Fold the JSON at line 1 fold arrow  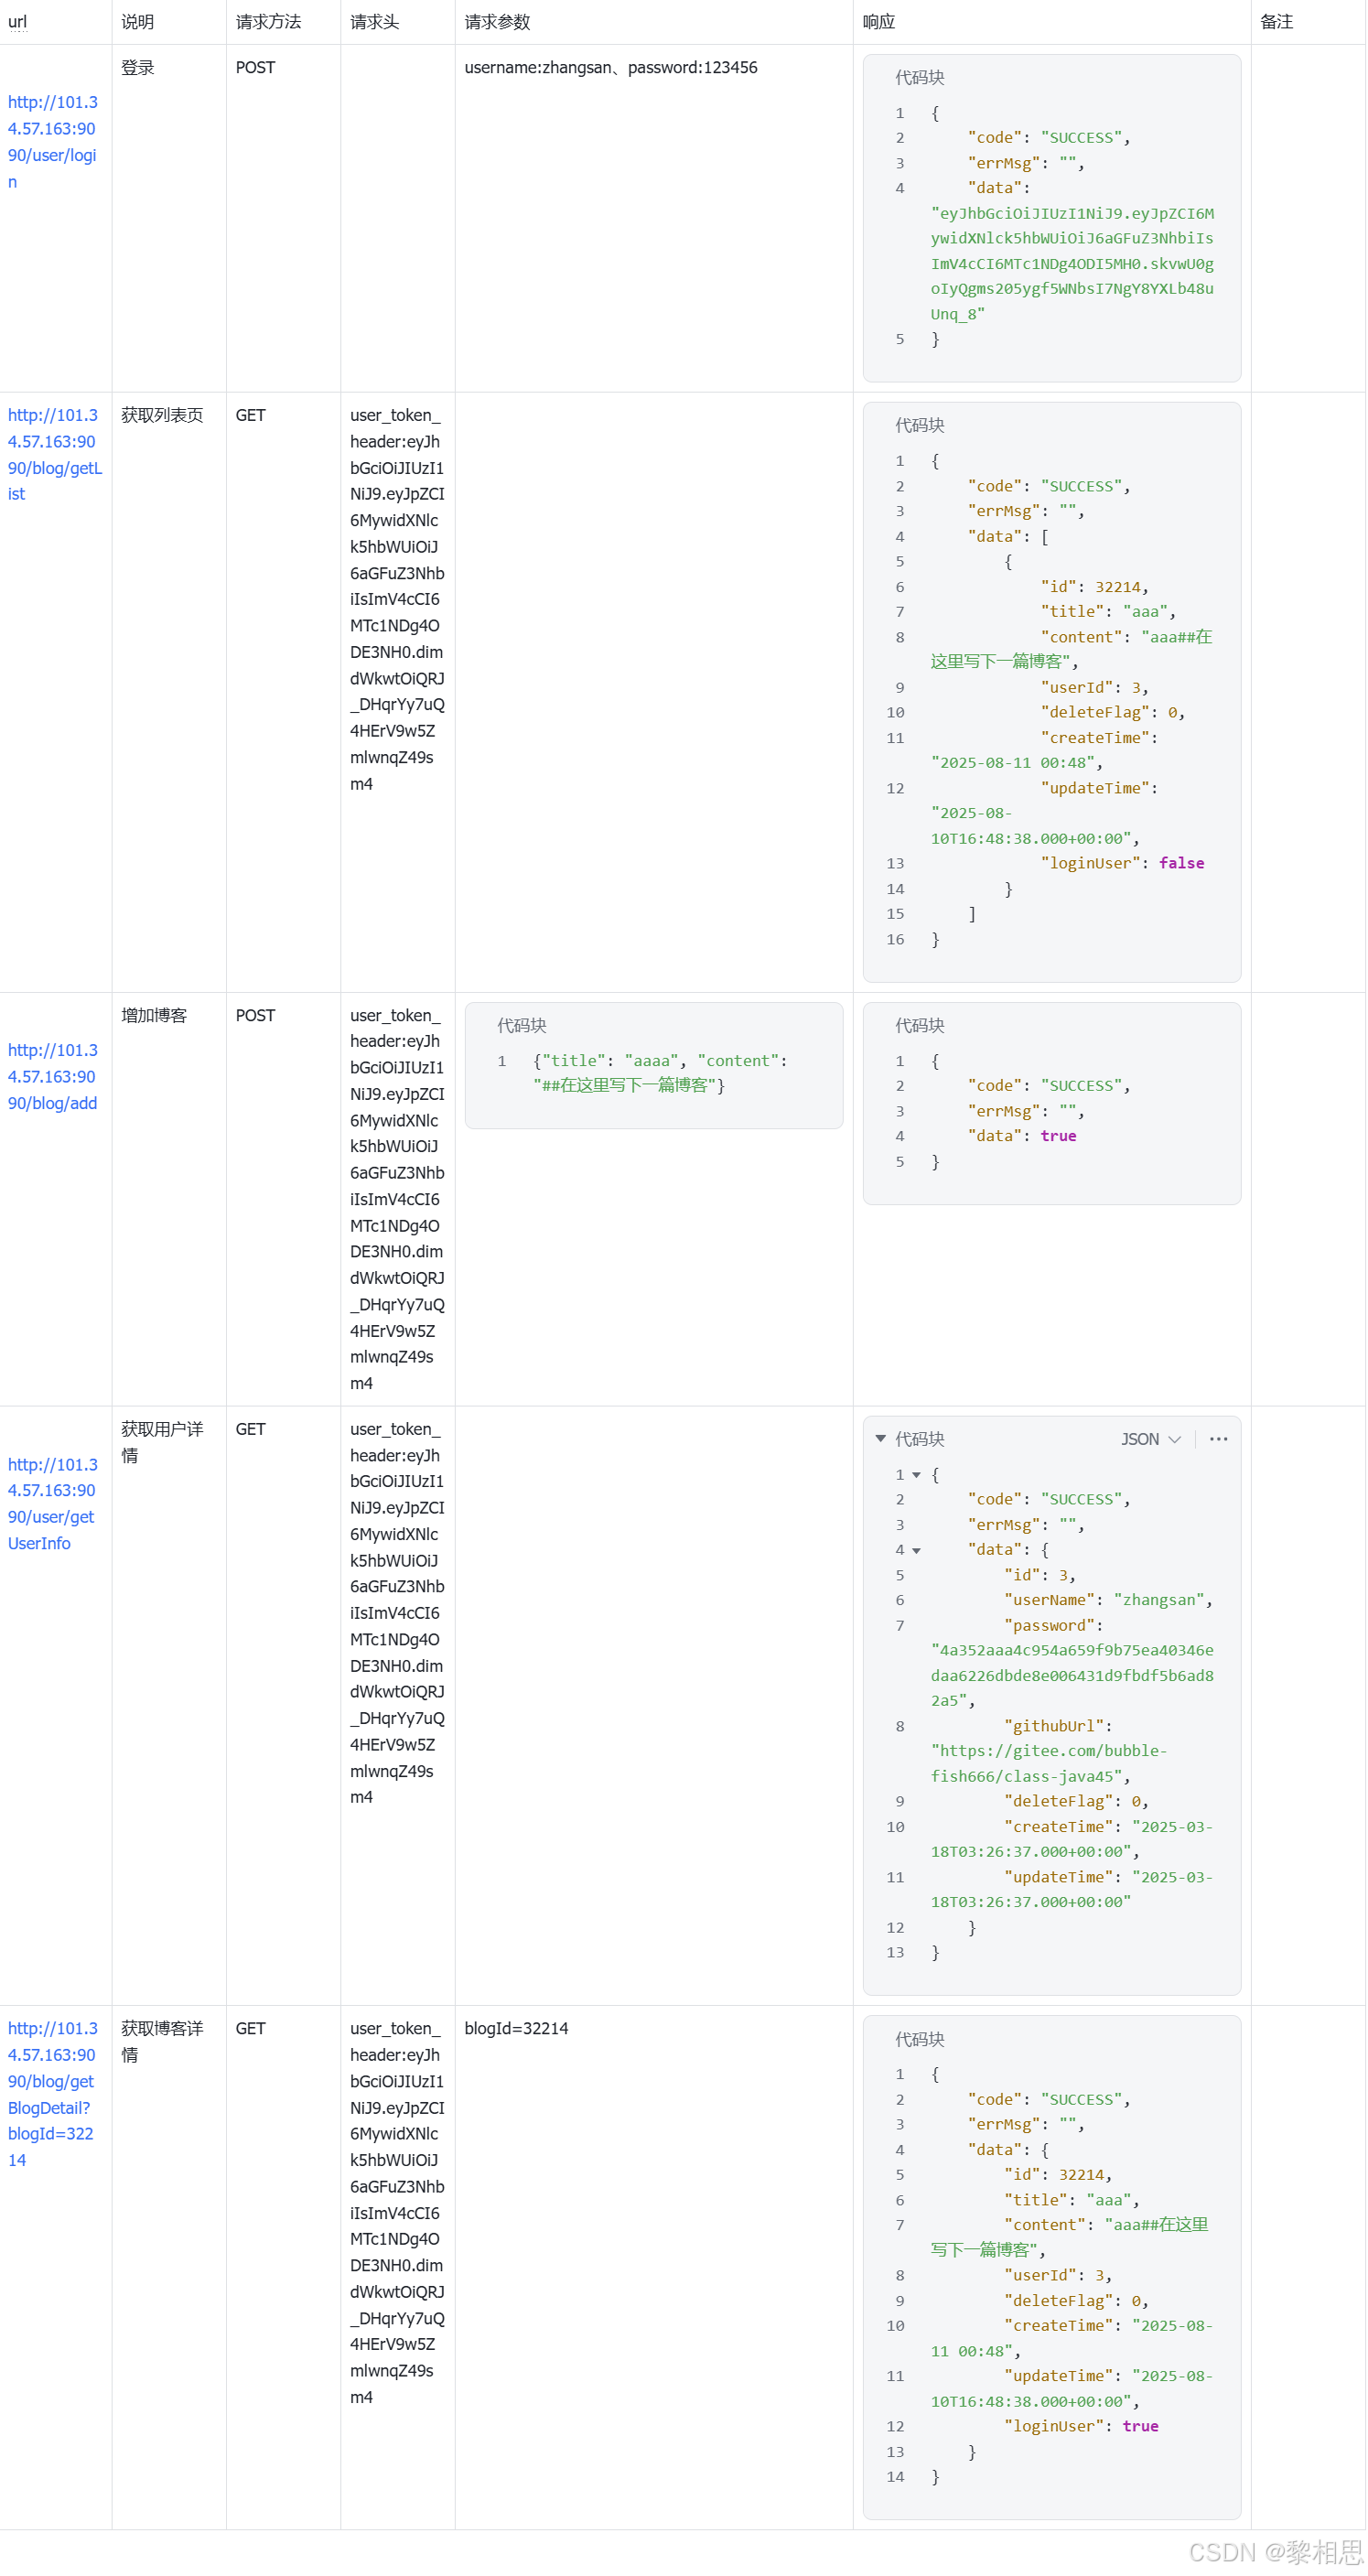pos(916,1474)
